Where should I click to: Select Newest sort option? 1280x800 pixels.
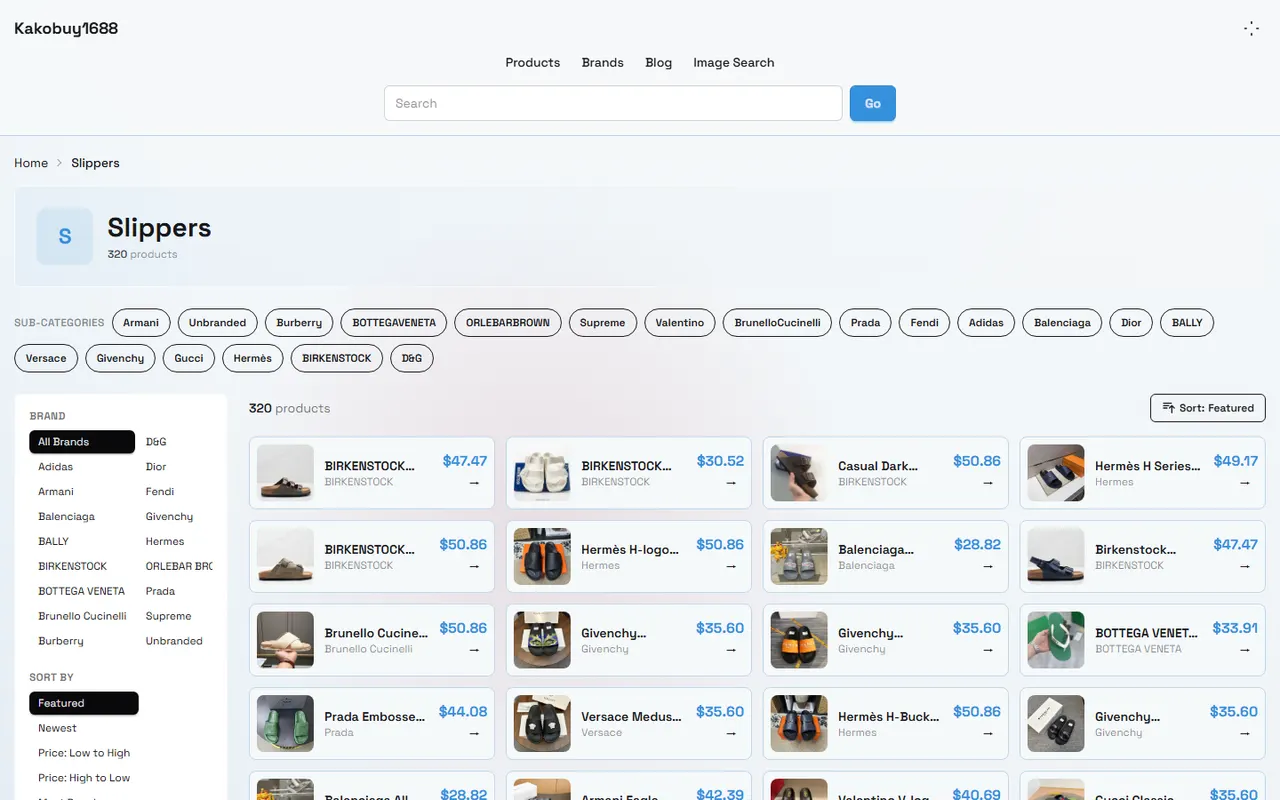84,728
